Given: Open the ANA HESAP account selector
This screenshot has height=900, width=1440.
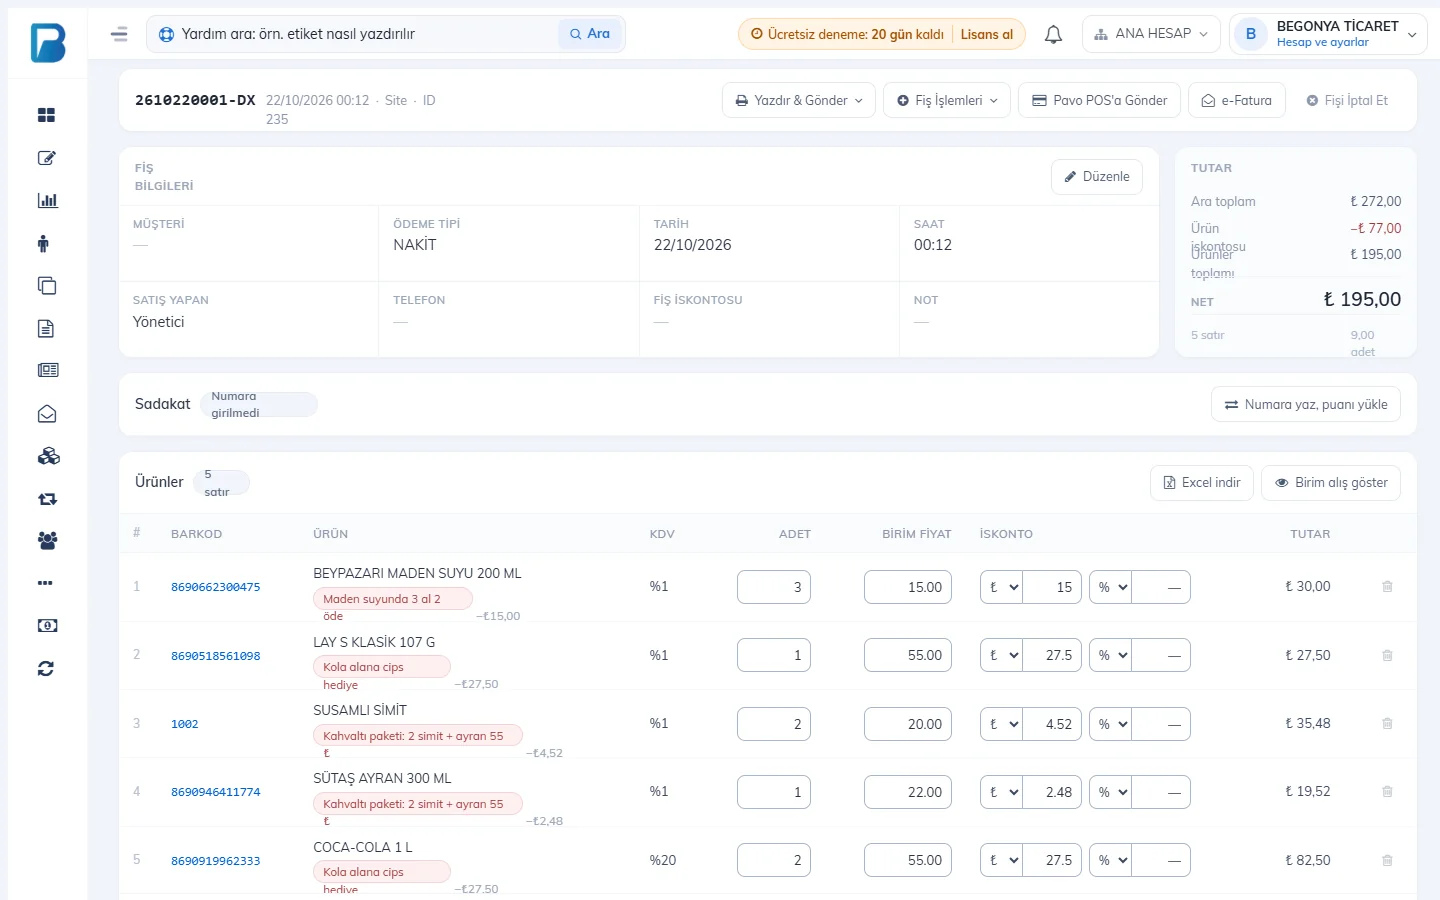Looking at the screenshot, I should (1151, 34).
